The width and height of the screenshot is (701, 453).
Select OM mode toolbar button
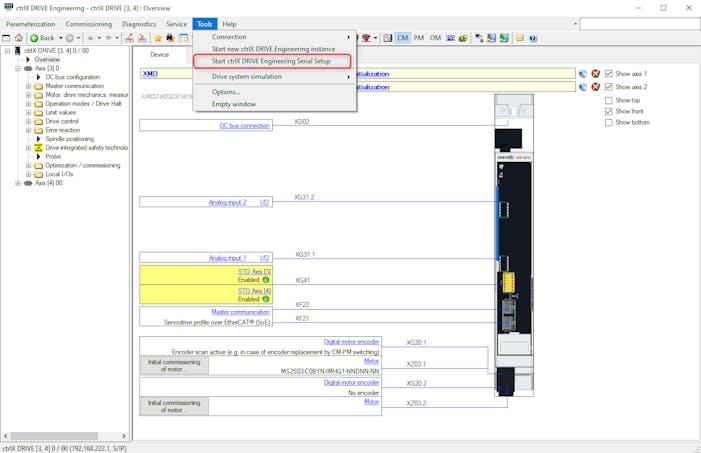[x=435, y=38]
